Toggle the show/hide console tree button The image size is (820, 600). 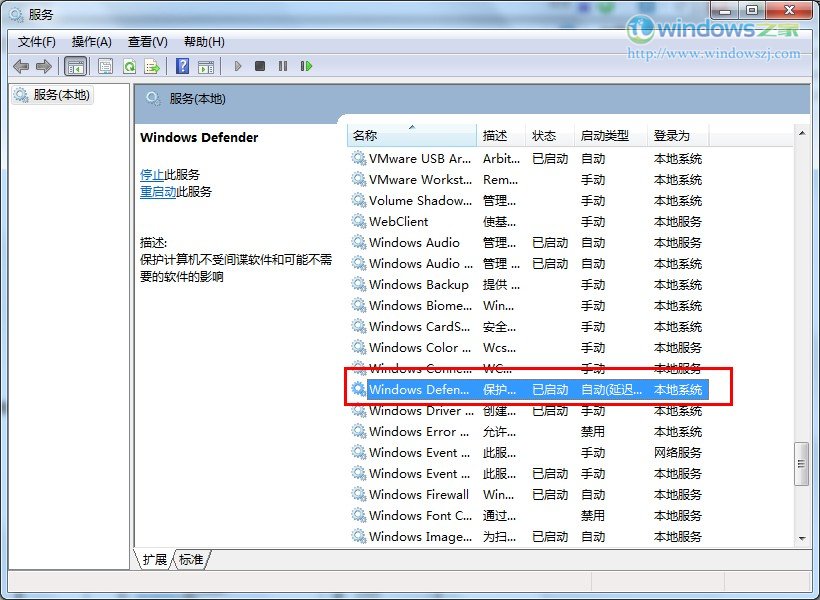(x=75, y=66)
